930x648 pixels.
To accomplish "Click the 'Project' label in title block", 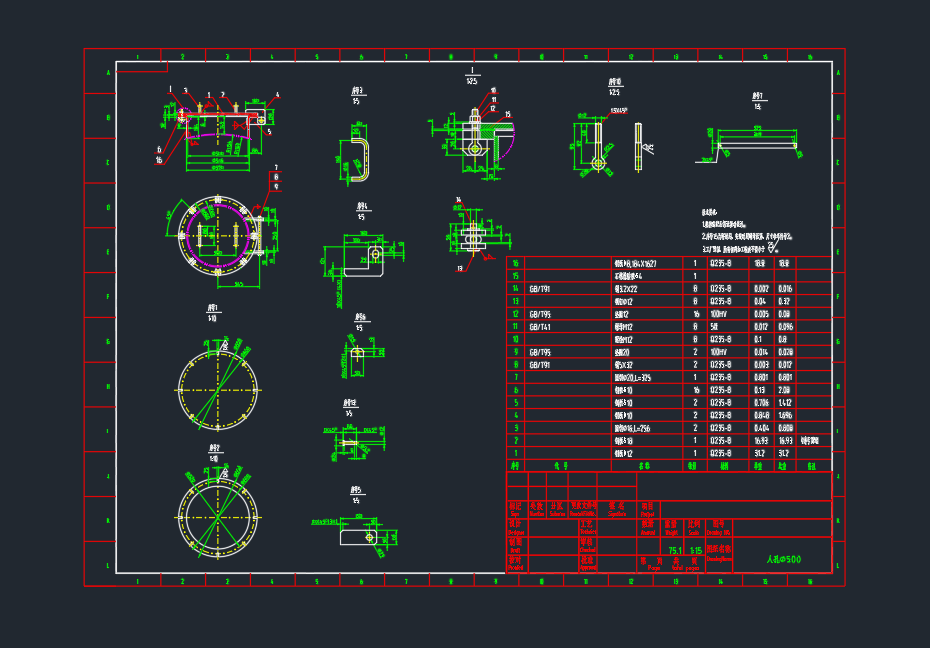I will 647,514.
